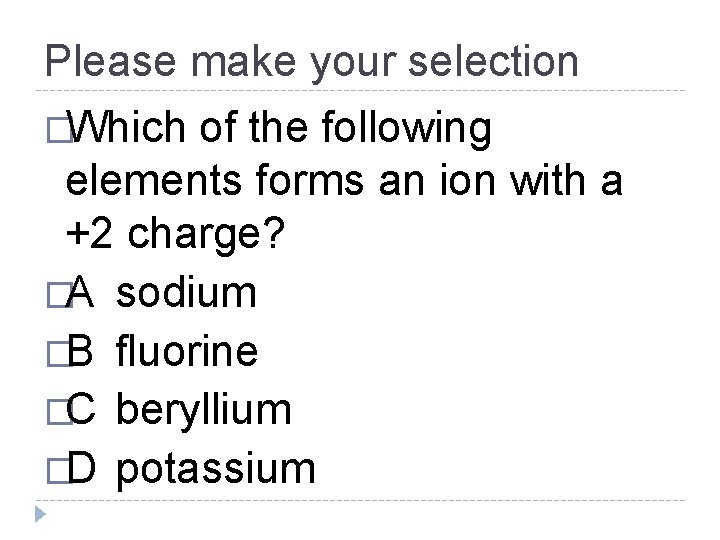Viewport: 720px width, 540px height.
Task: Click the 'elements forms an ion with a' line
Action: 344,183
